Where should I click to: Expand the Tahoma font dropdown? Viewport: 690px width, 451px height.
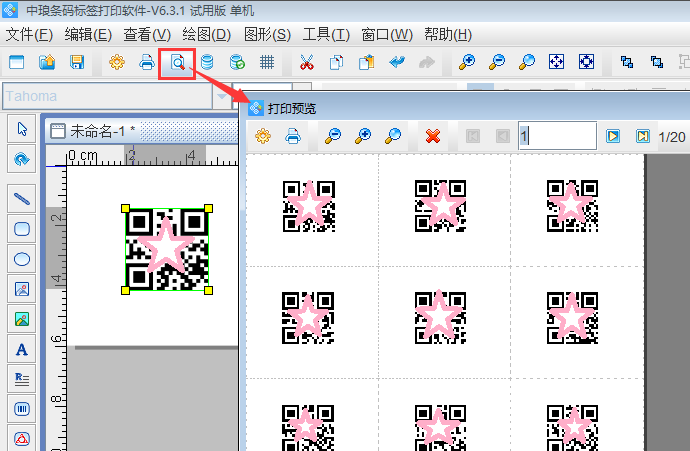click(222, 96)
